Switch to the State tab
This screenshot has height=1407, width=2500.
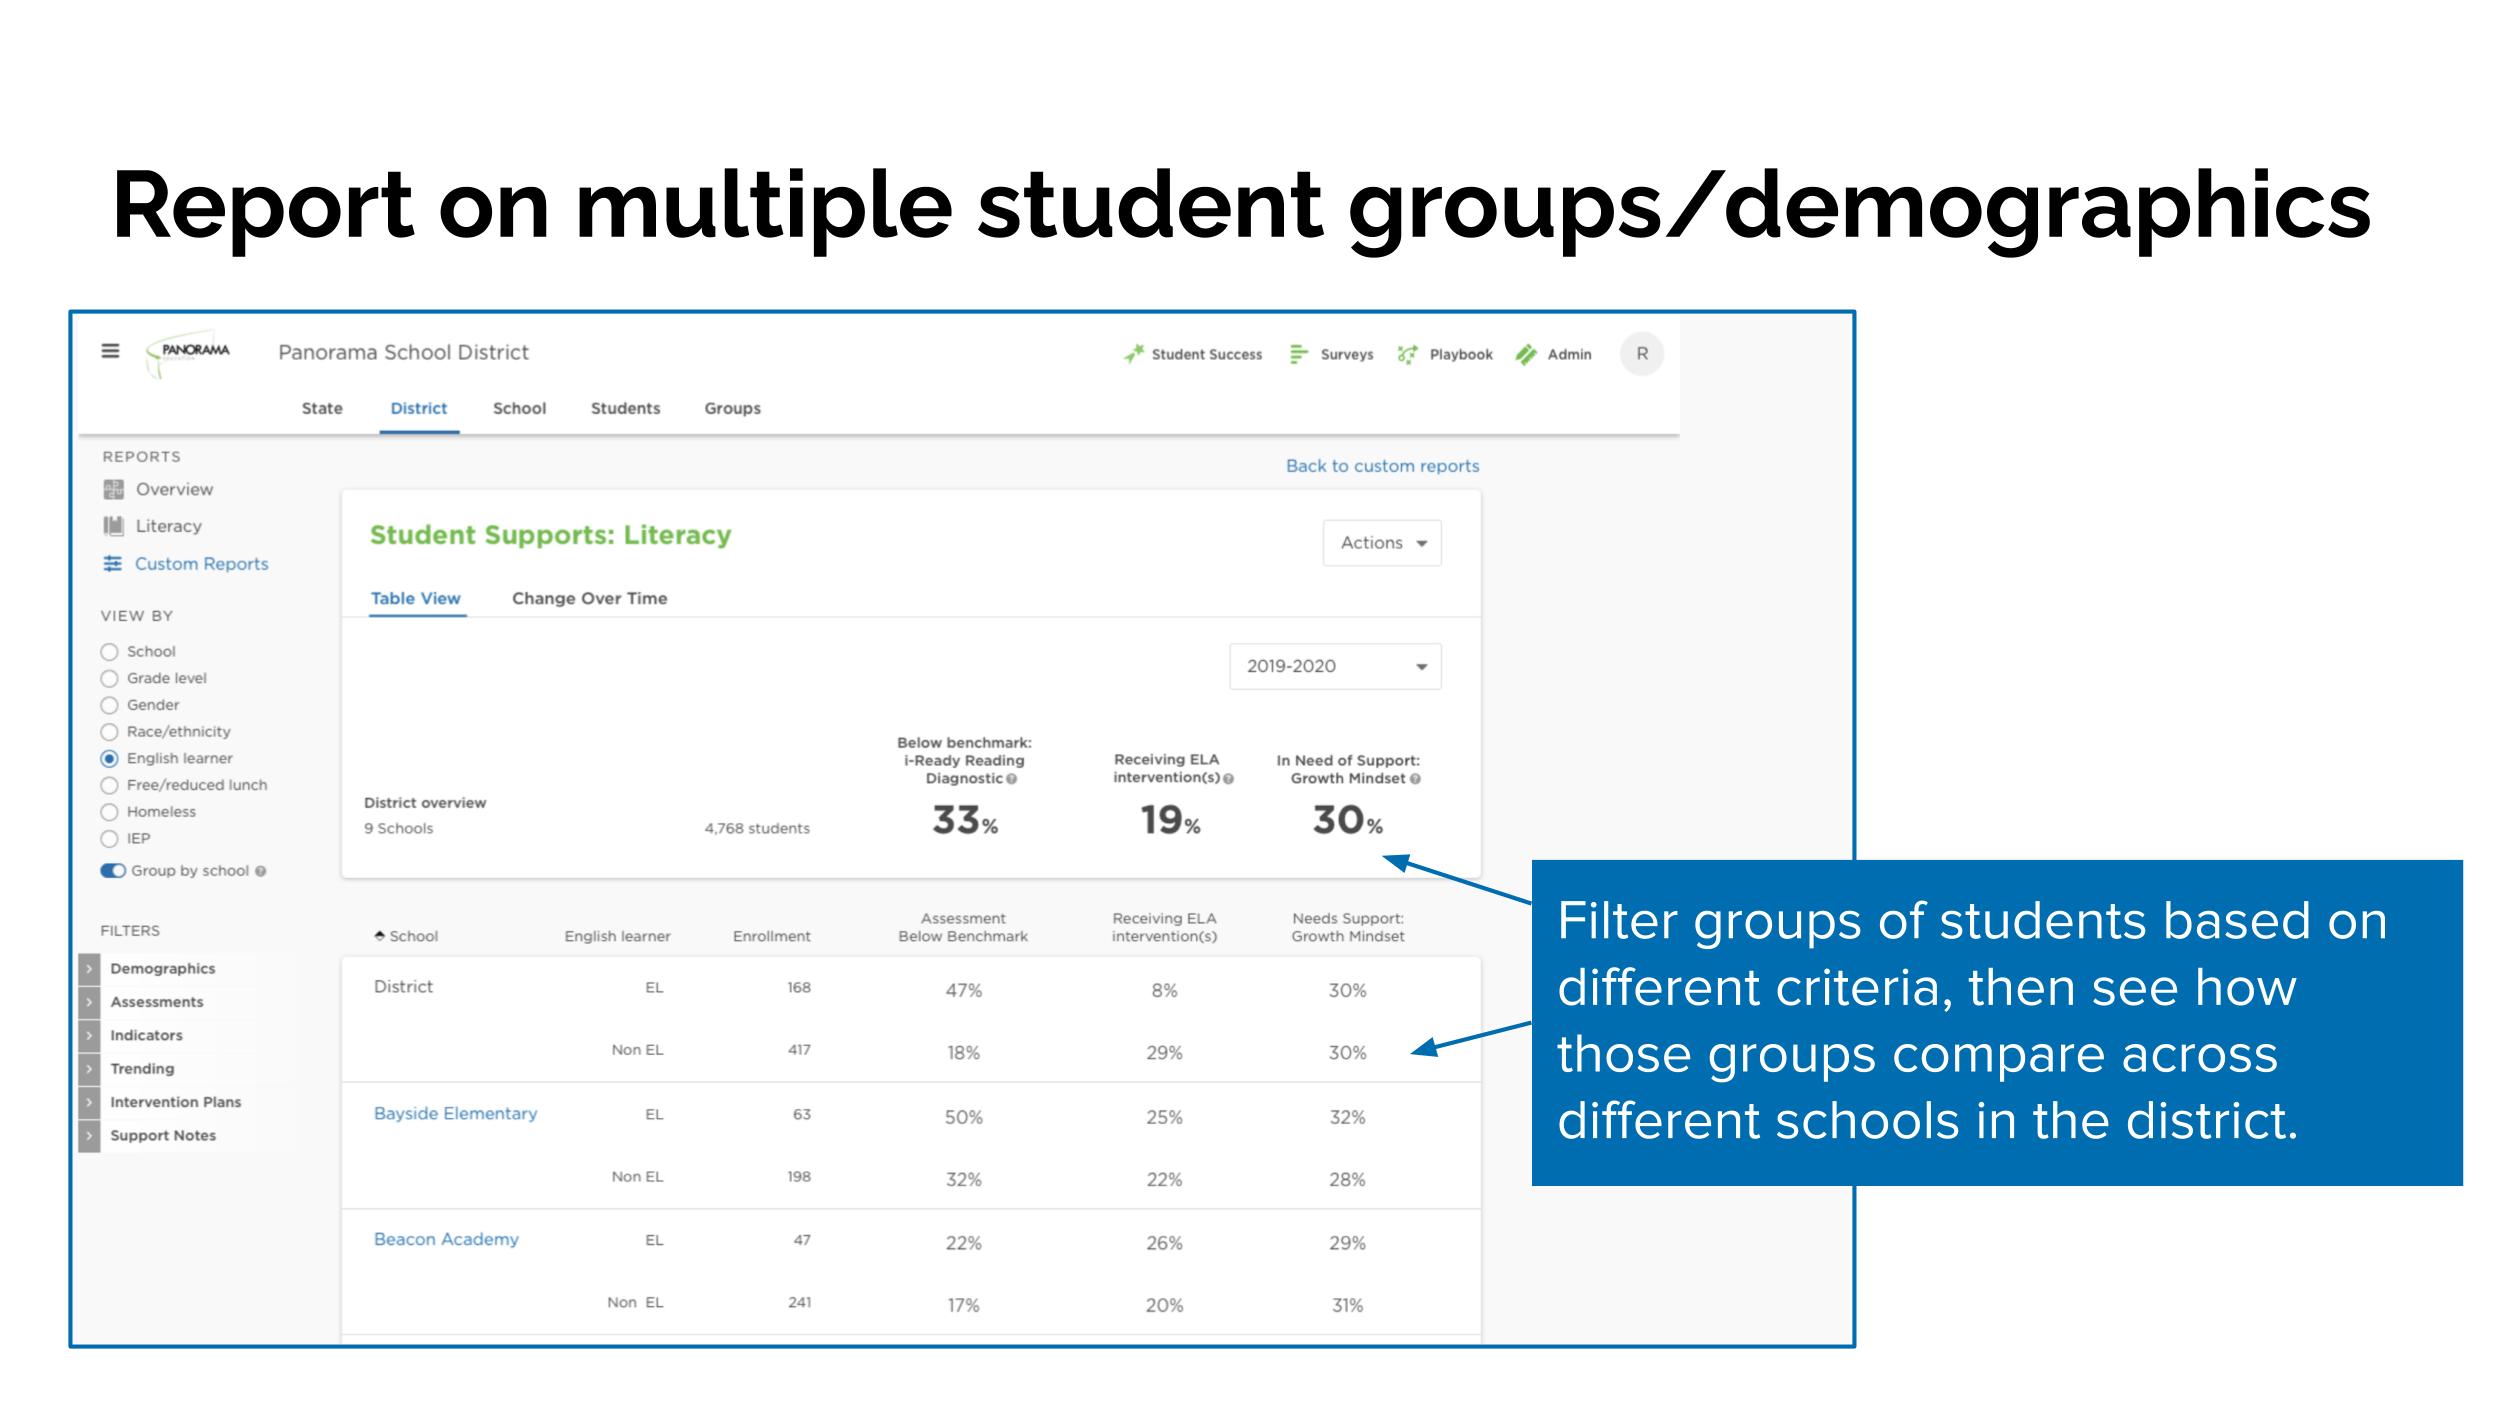coord(322,408)
